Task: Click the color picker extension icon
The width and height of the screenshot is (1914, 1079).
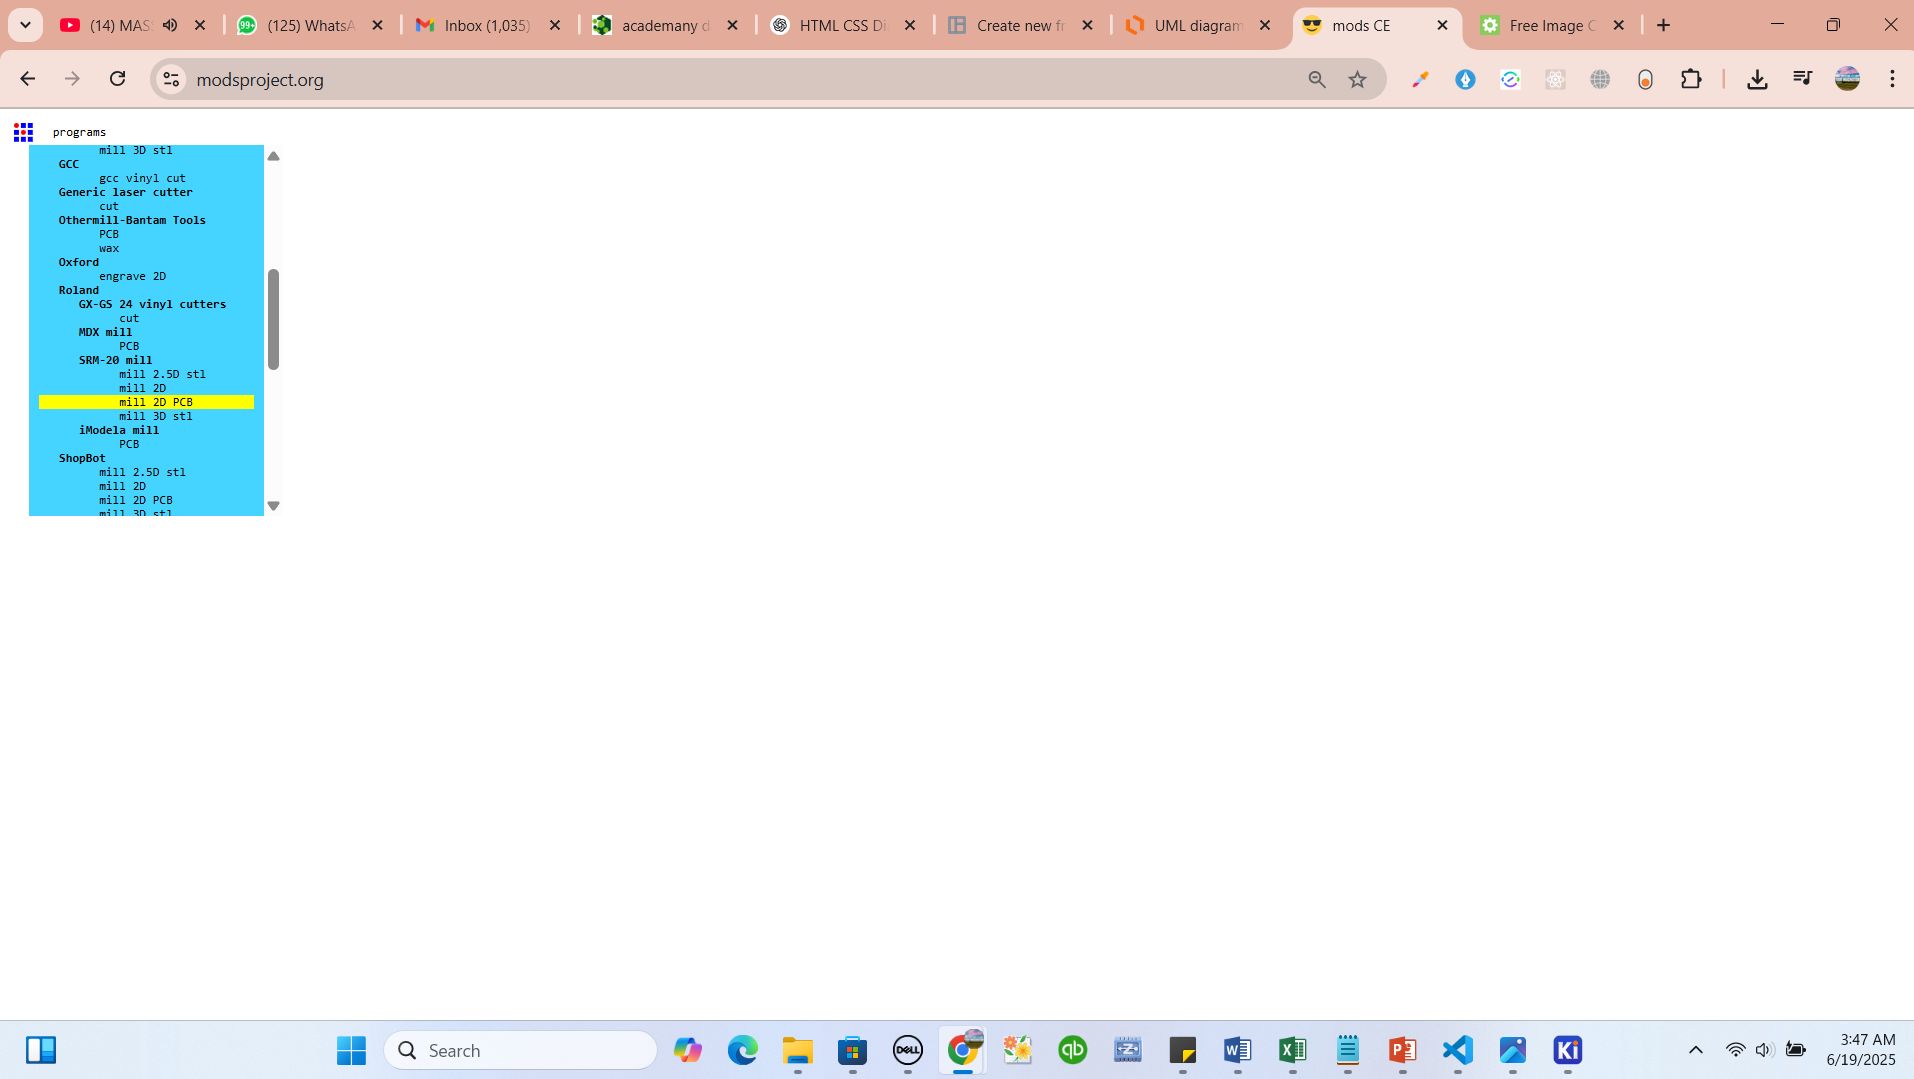Action: click(1420, 79)
